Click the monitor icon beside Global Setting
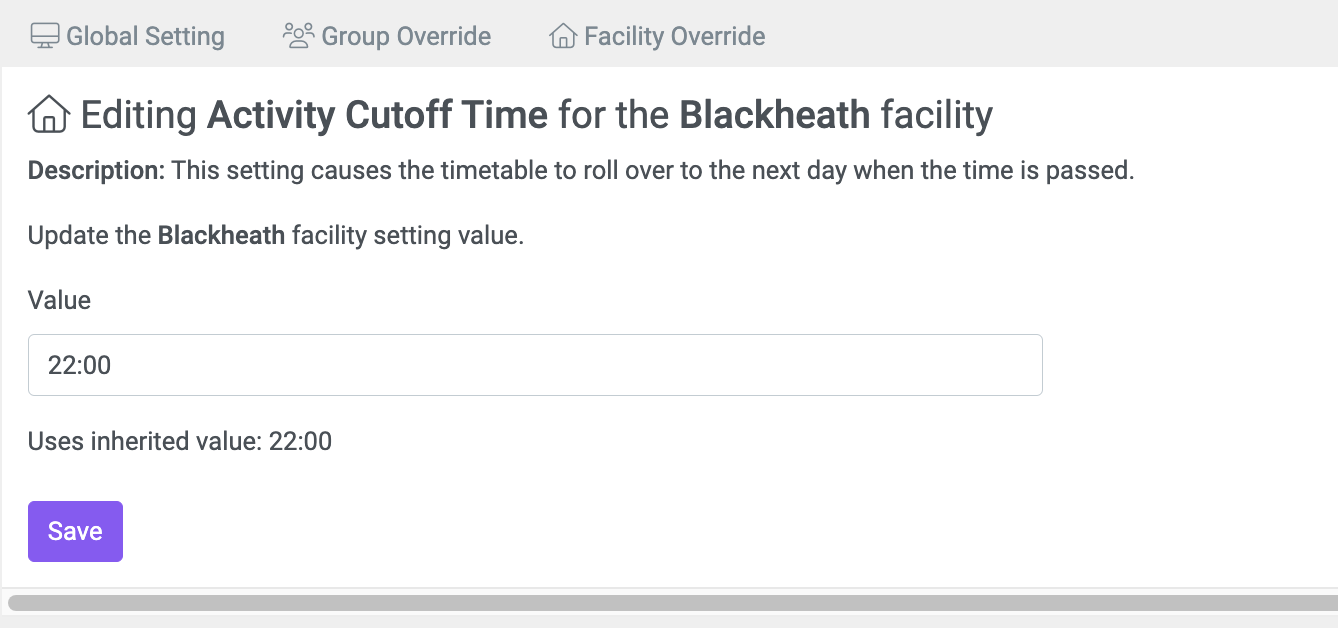Viewport: 1338px width, 628px height. pyautogui.click(x=45, y=36)
